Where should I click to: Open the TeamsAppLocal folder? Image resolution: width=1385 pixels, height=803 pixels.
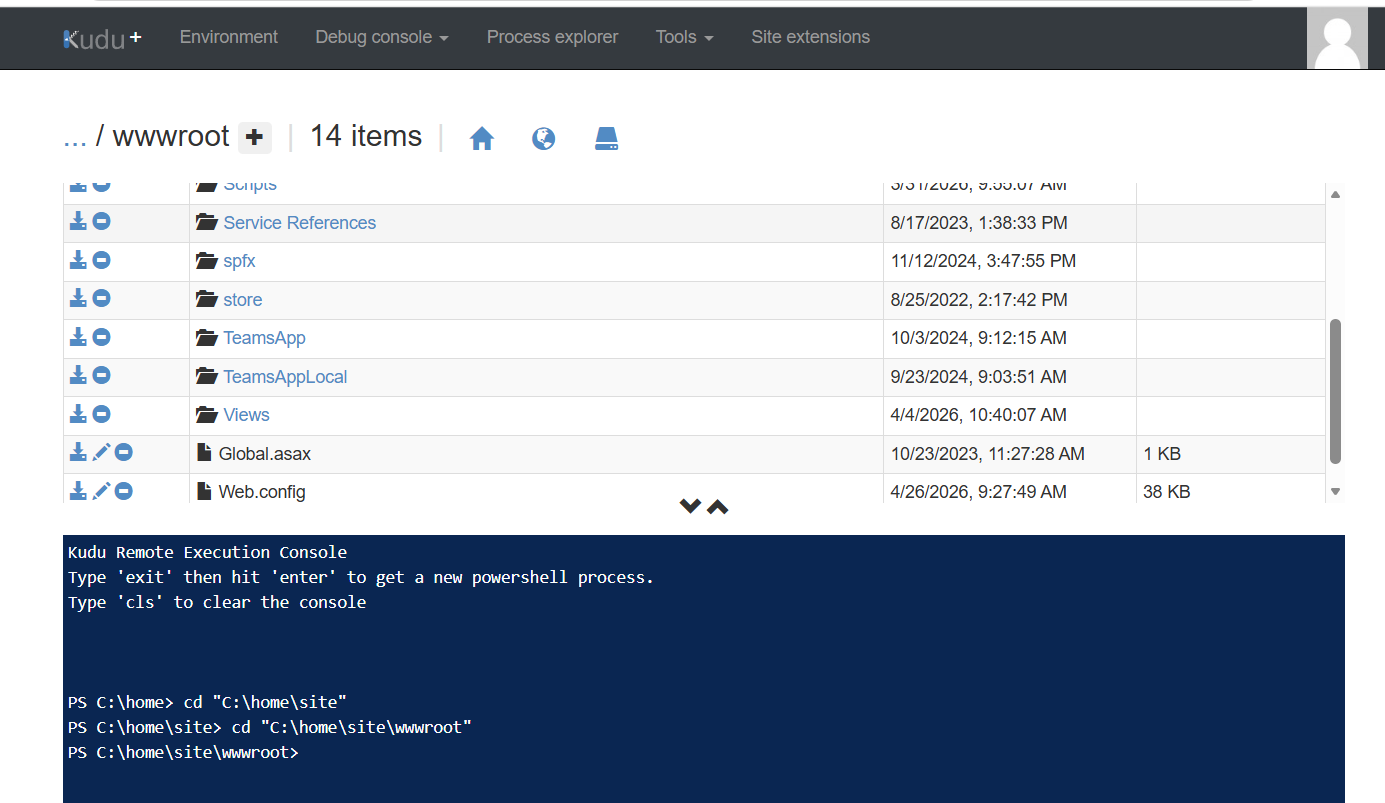285,377
